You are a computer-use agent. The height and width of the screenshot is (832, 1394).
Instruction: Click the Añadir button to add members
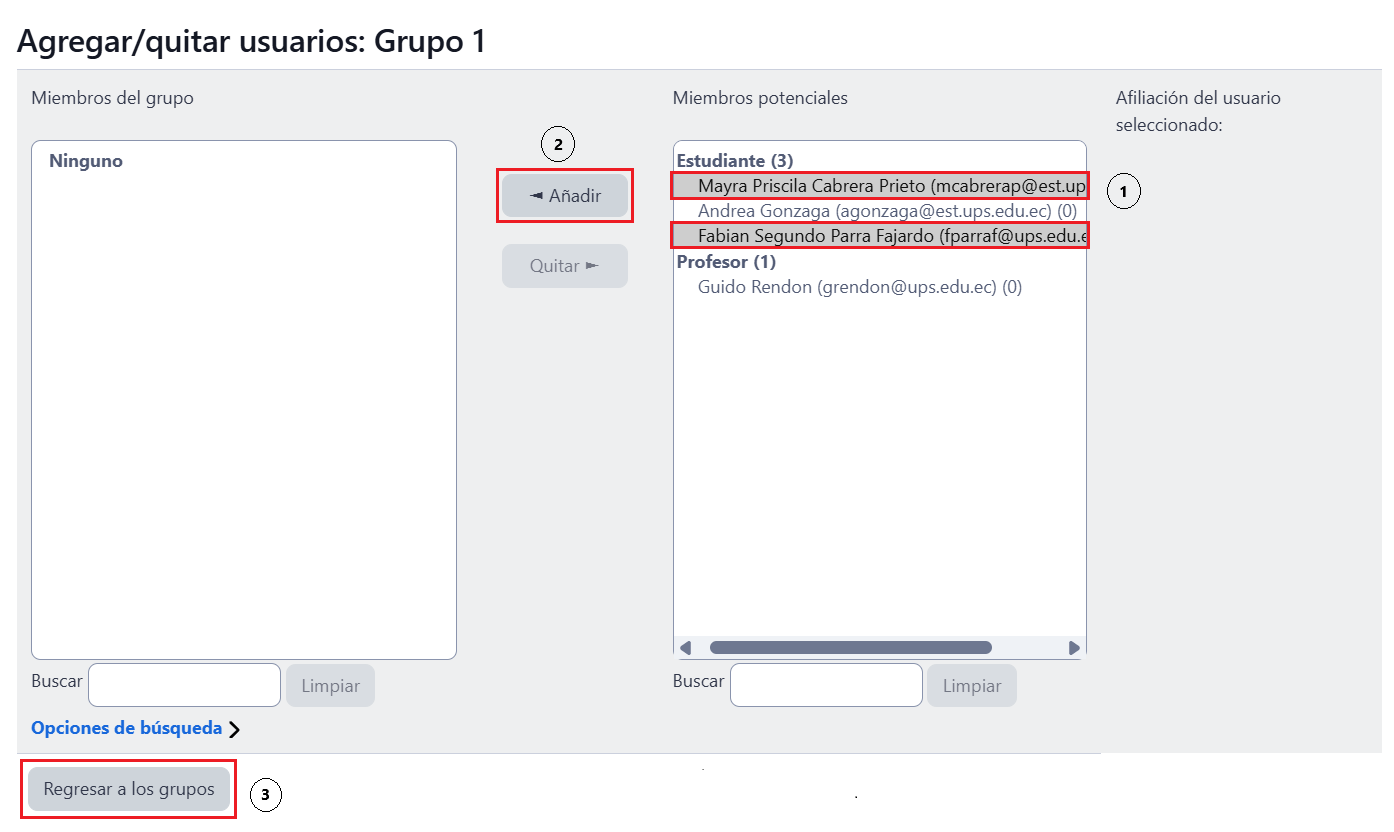tap(565, 196)
